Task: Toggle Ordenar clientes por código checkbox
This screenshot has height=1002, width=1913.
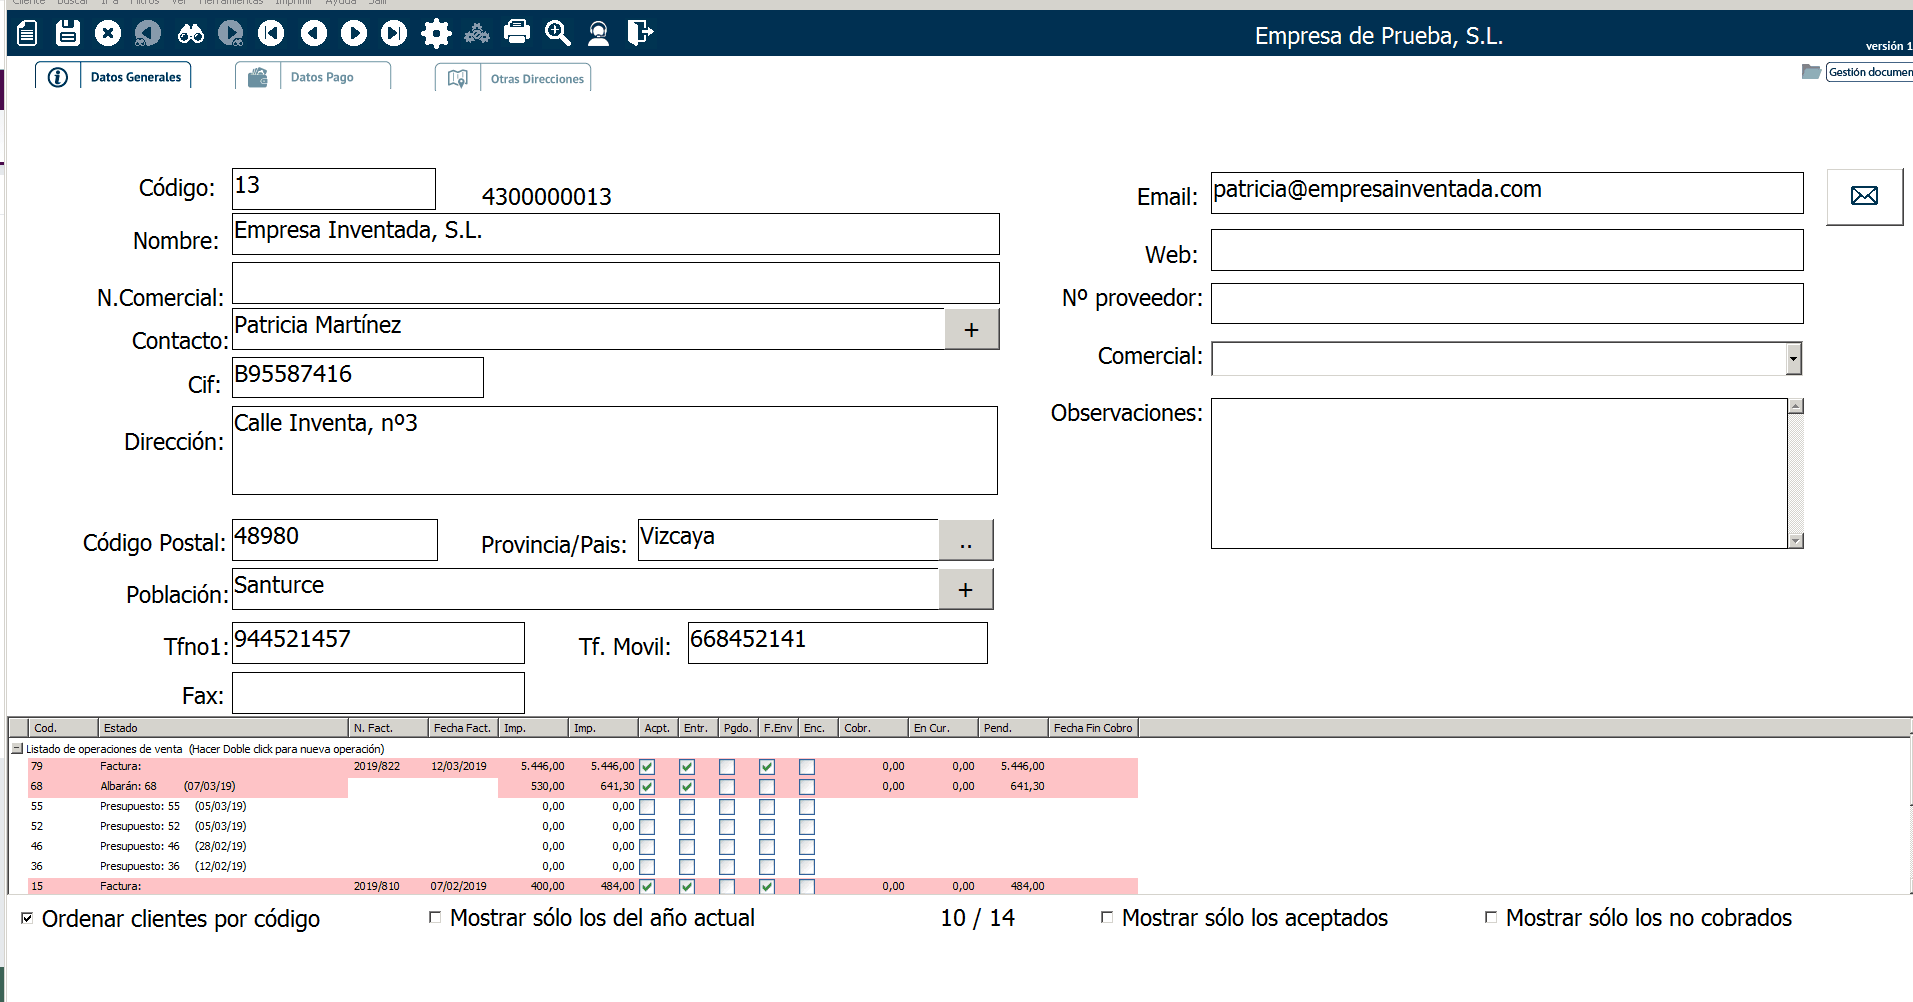Action: coord(27,918)
